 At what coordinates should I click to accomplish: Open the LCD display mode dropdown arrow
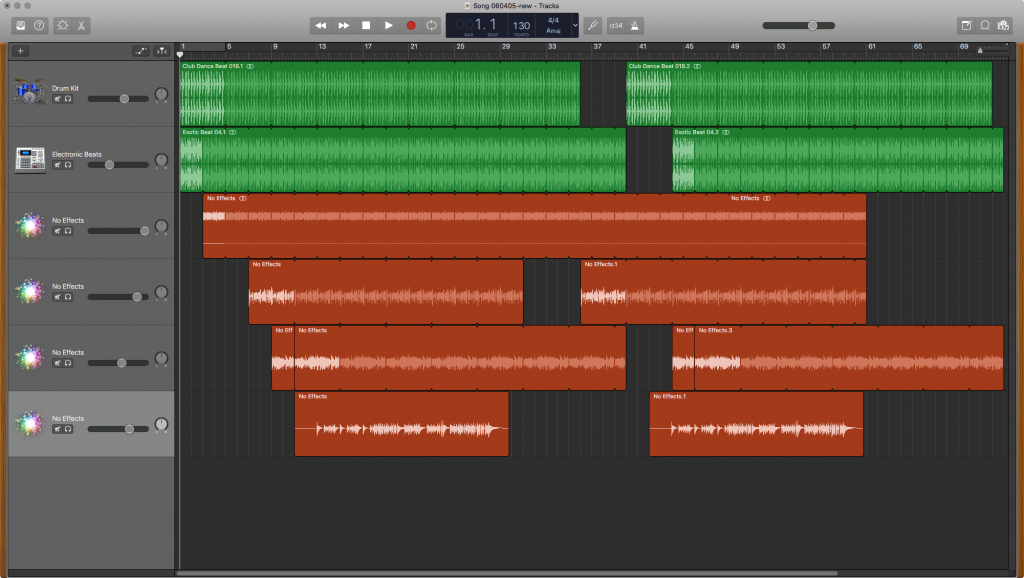pyautogui.click(x=575, y=25)
